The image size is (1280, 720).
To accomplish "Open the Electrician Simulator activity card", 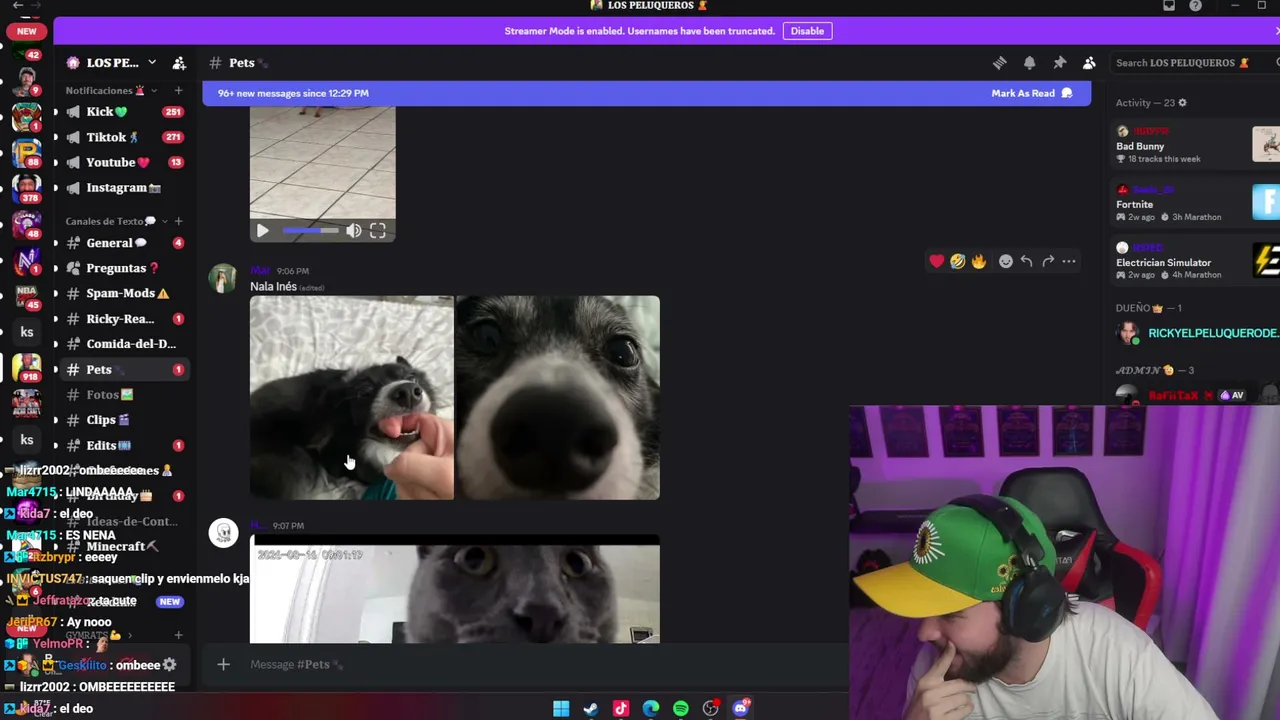I will [1197, 261].
